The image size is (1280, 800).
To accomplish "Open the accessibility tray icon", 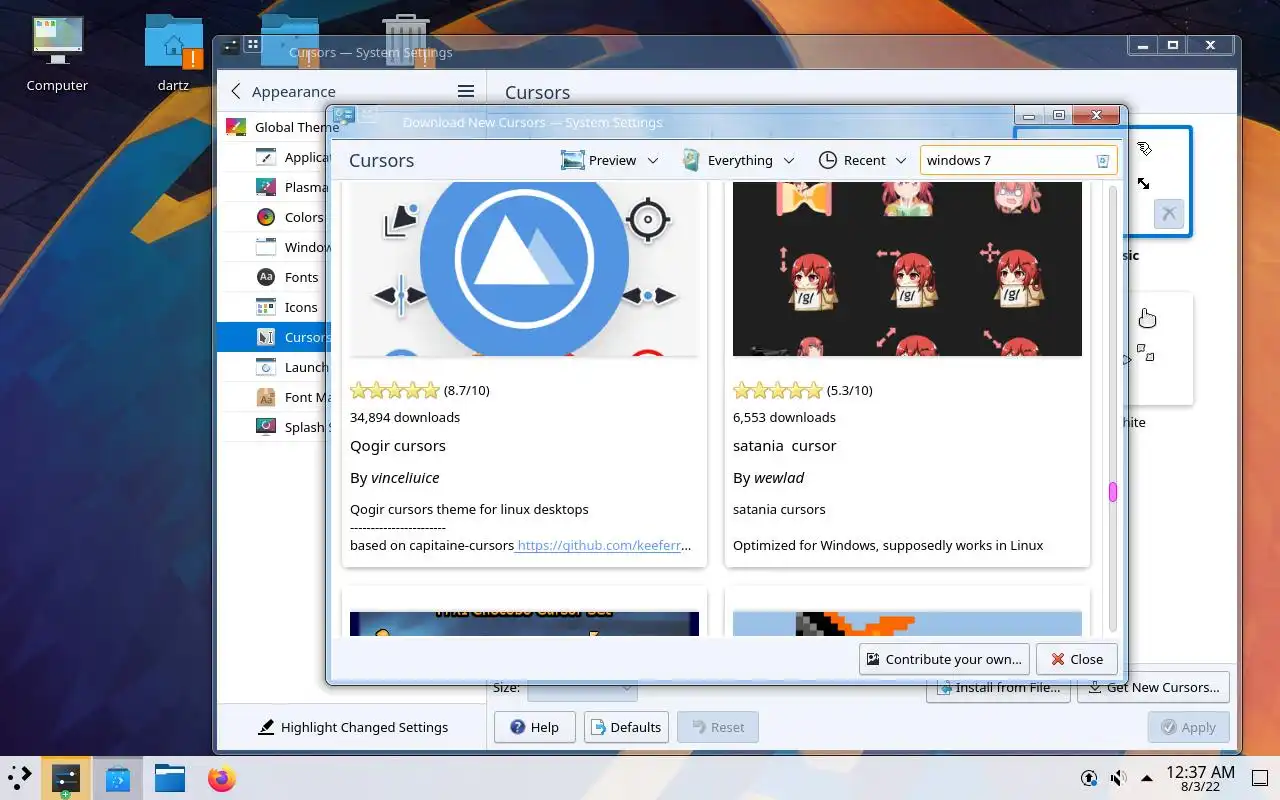I will click(x=1089, y=778).
